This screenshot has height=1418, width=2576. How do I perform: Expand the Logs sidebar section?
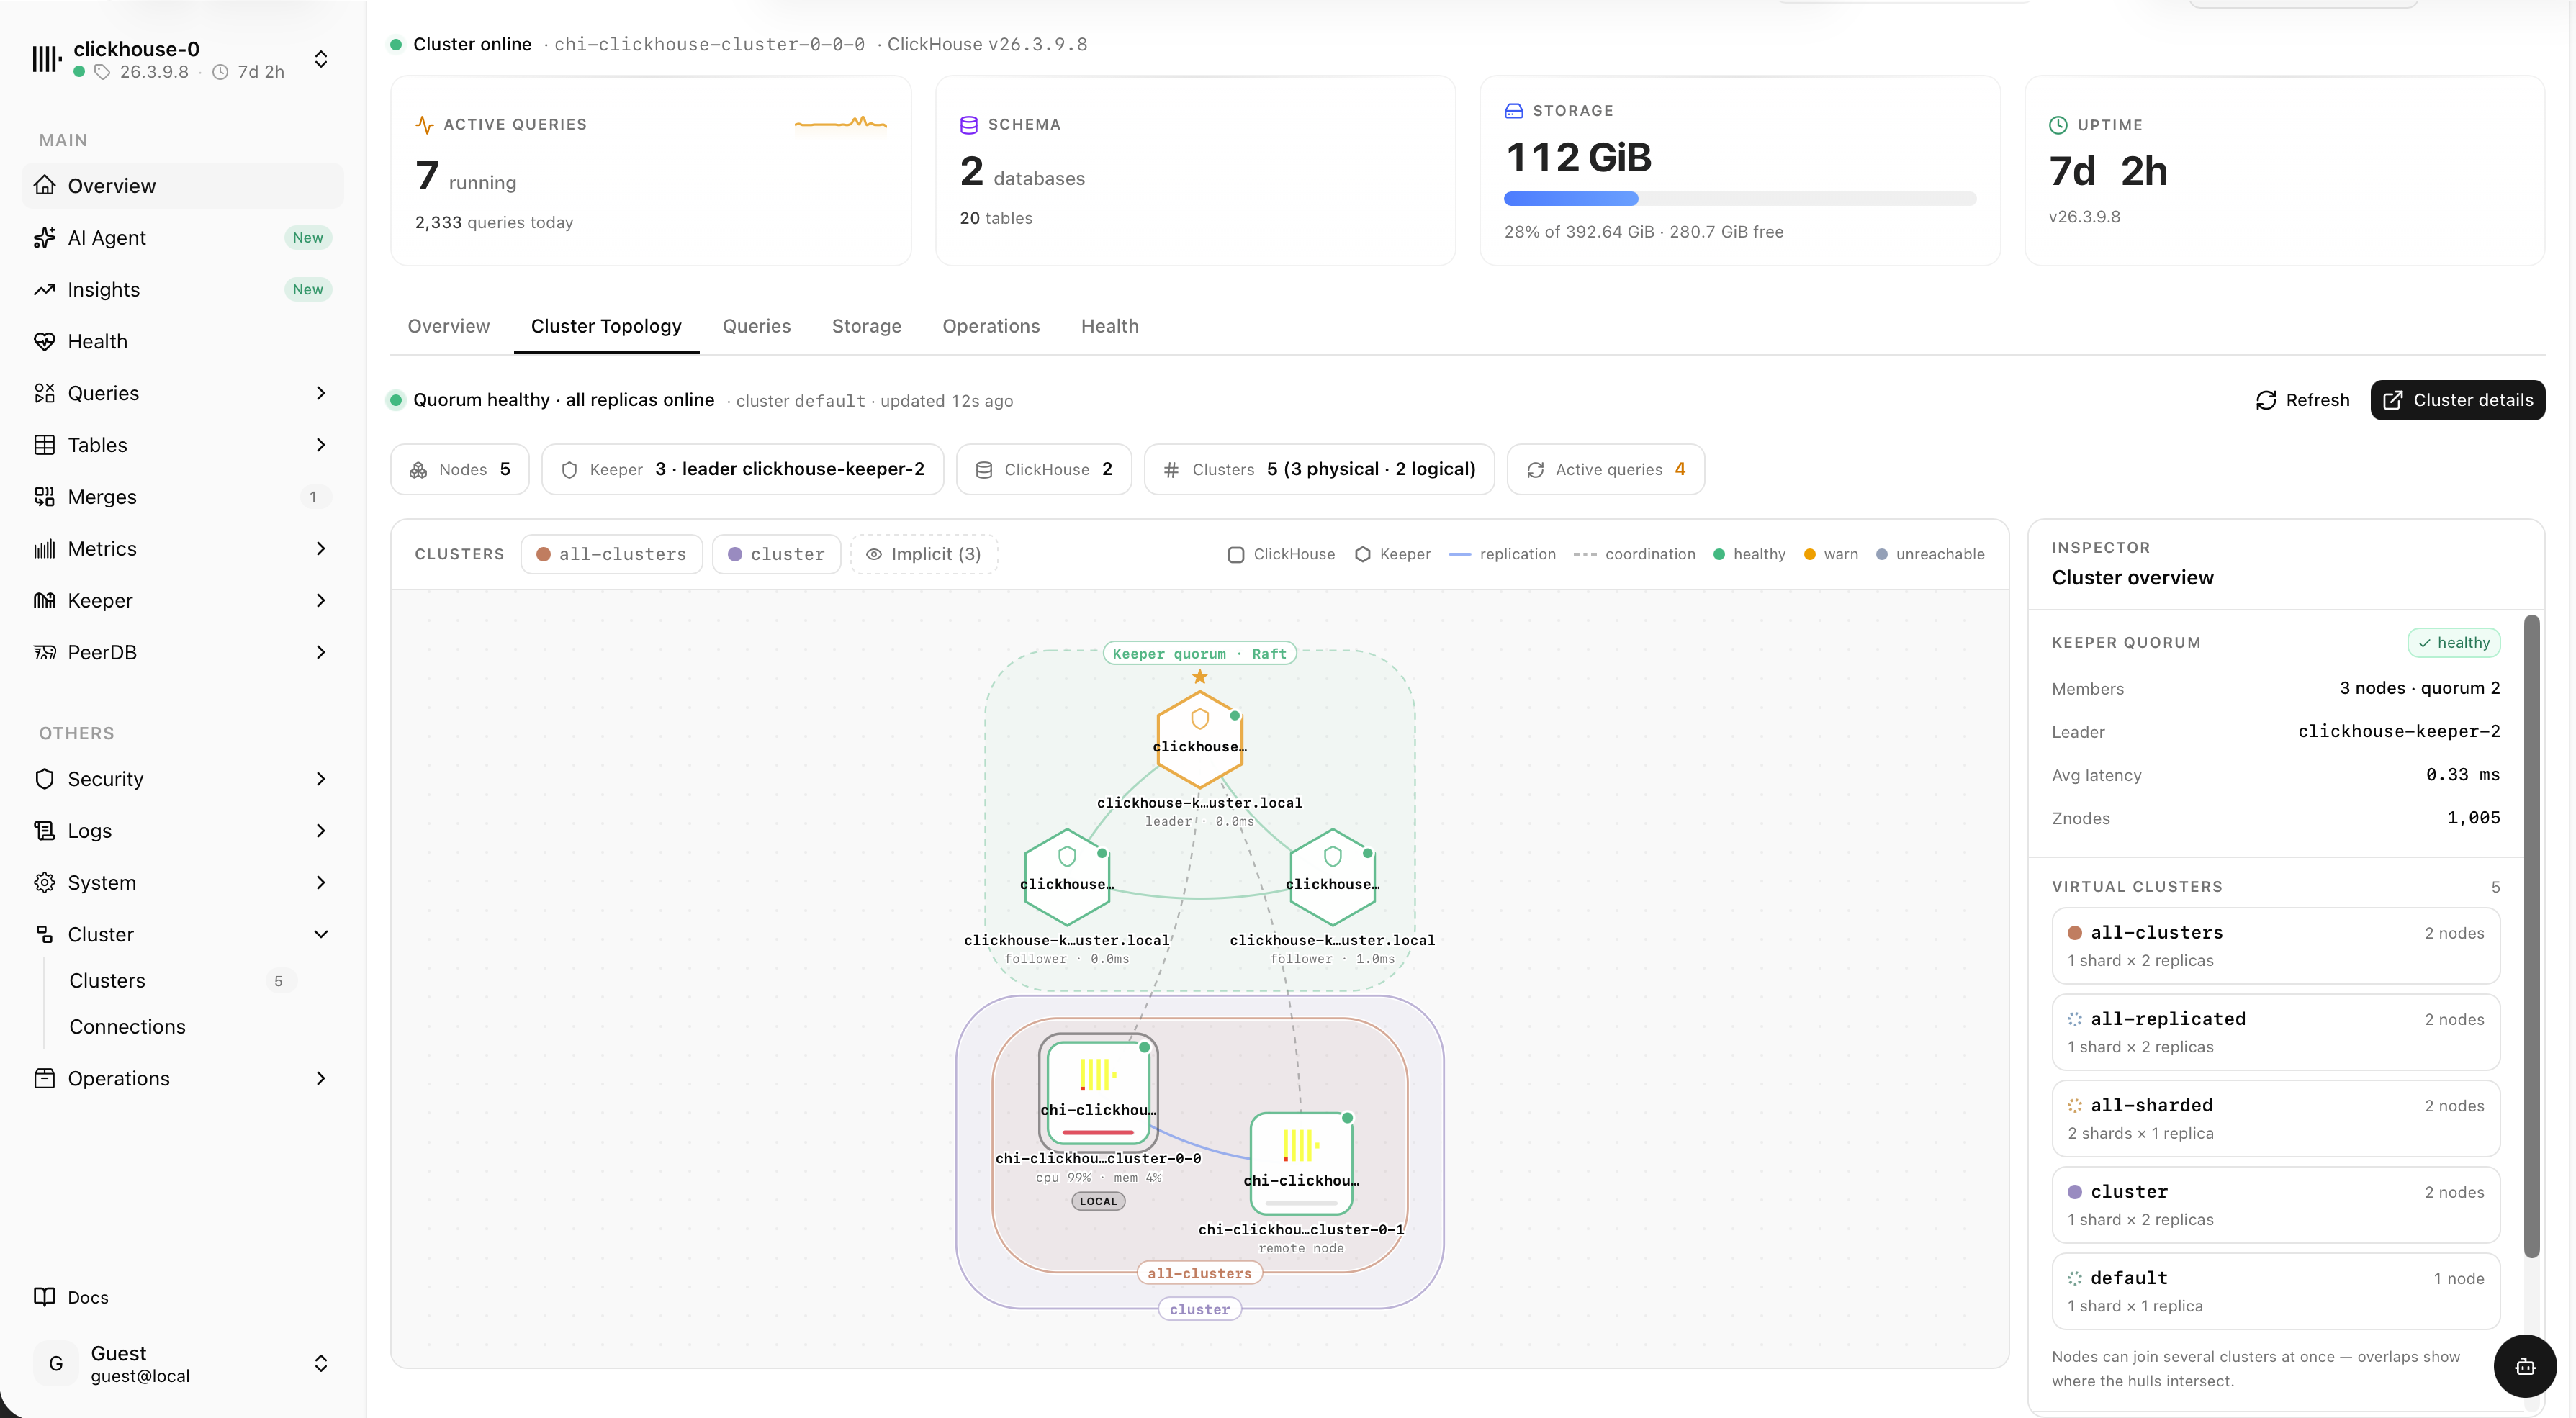(321, 831)
